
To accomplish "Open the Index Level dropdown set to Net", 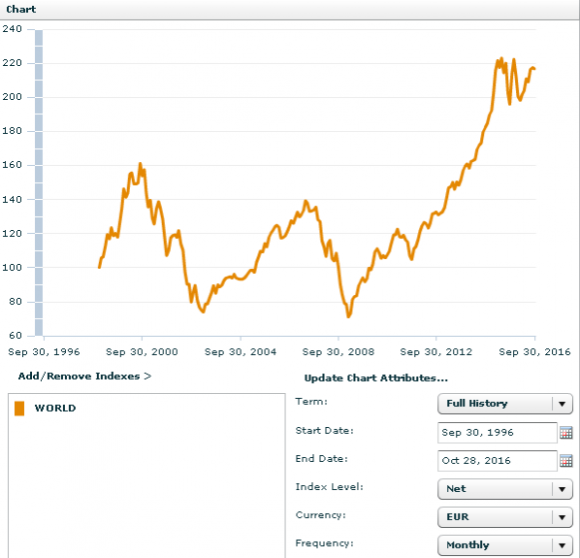I will point(505,489).
